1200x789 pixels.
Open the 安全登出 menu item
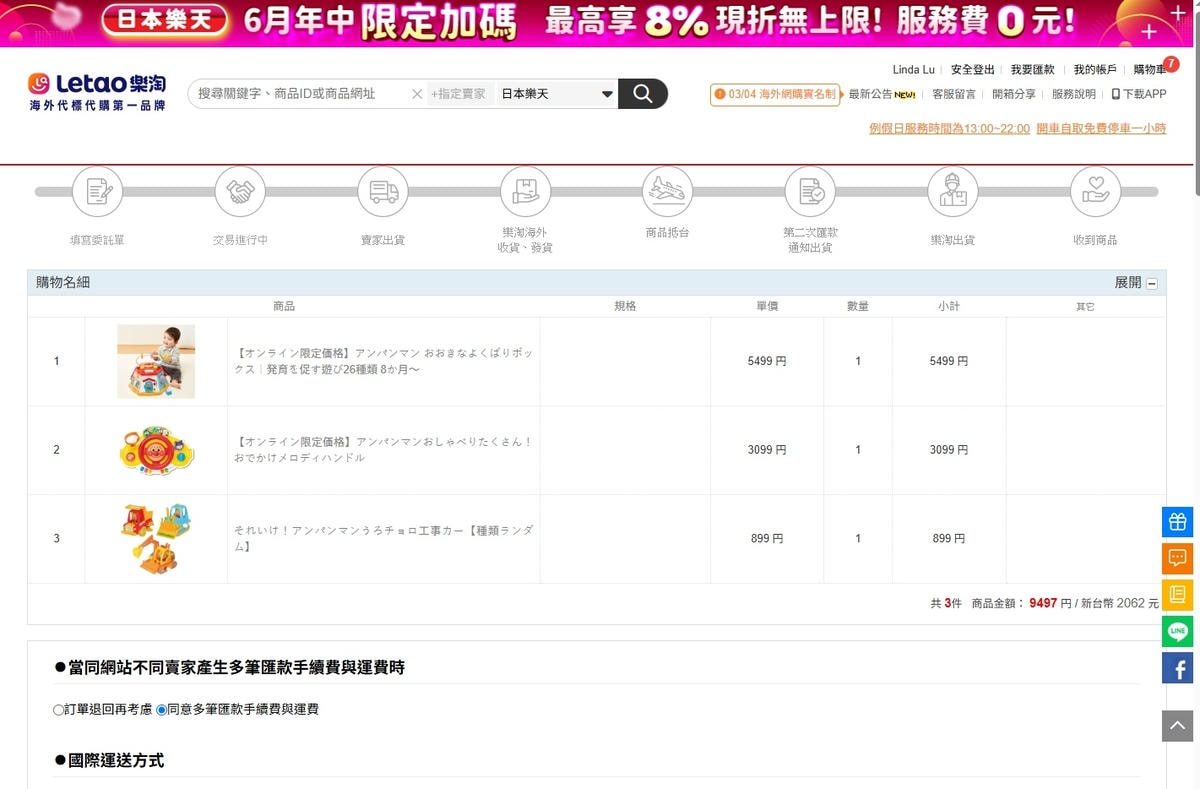[x=972, y=70]
